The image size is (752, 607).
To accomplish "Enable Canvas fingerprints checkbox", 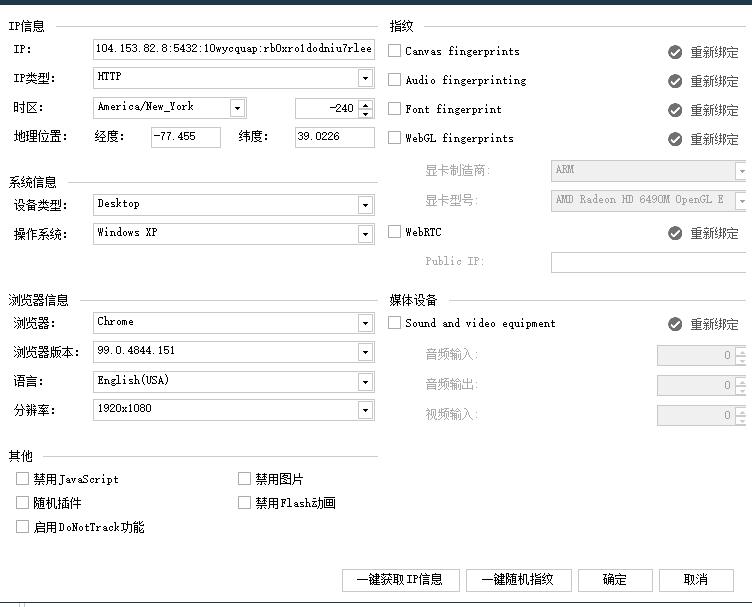I will coord(394,51).
